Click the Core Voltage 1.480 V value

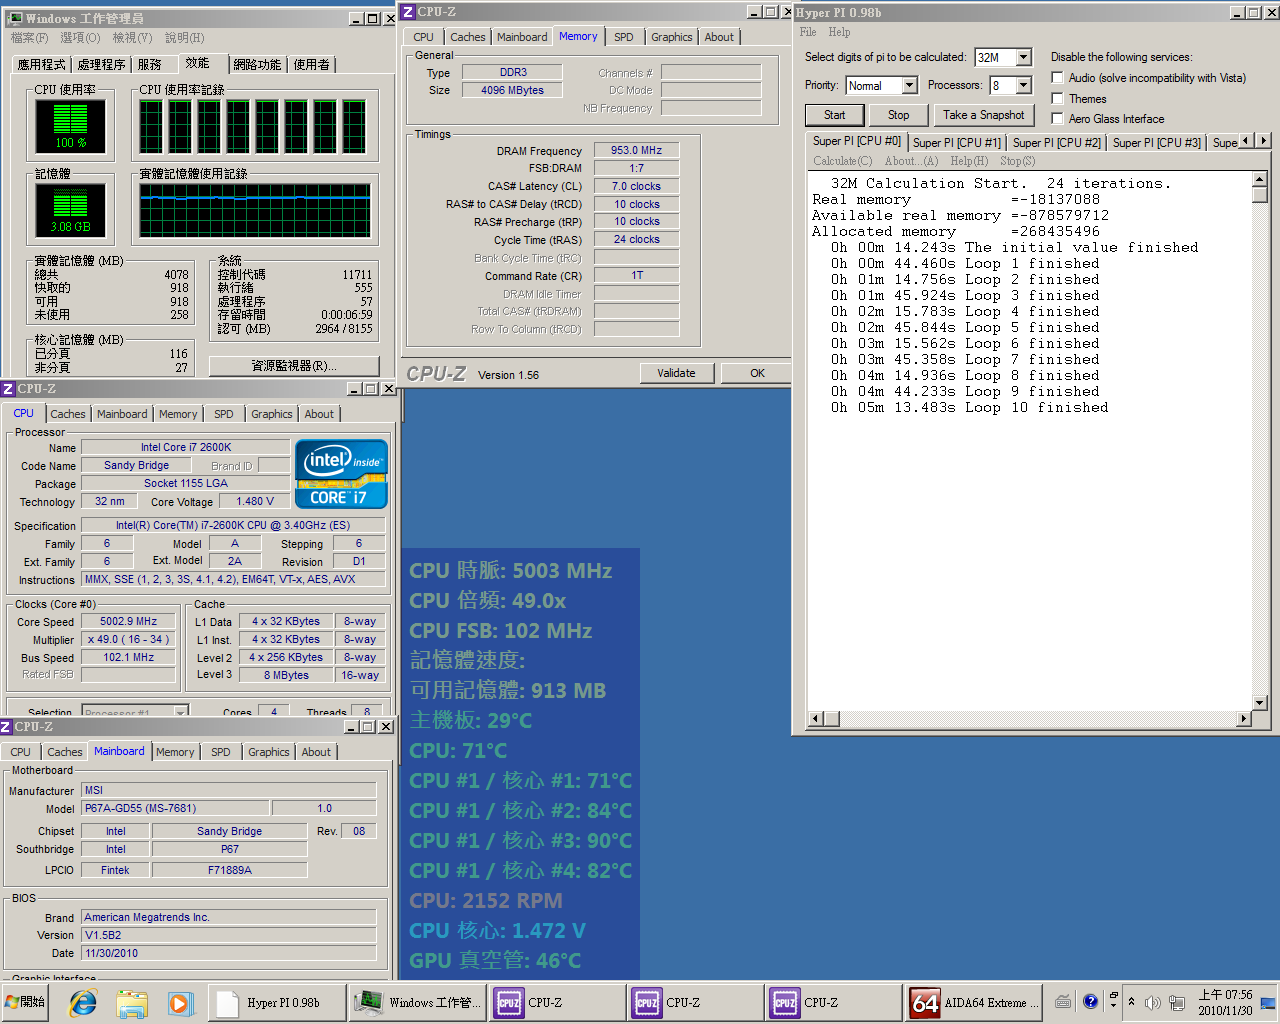(255, 502)
